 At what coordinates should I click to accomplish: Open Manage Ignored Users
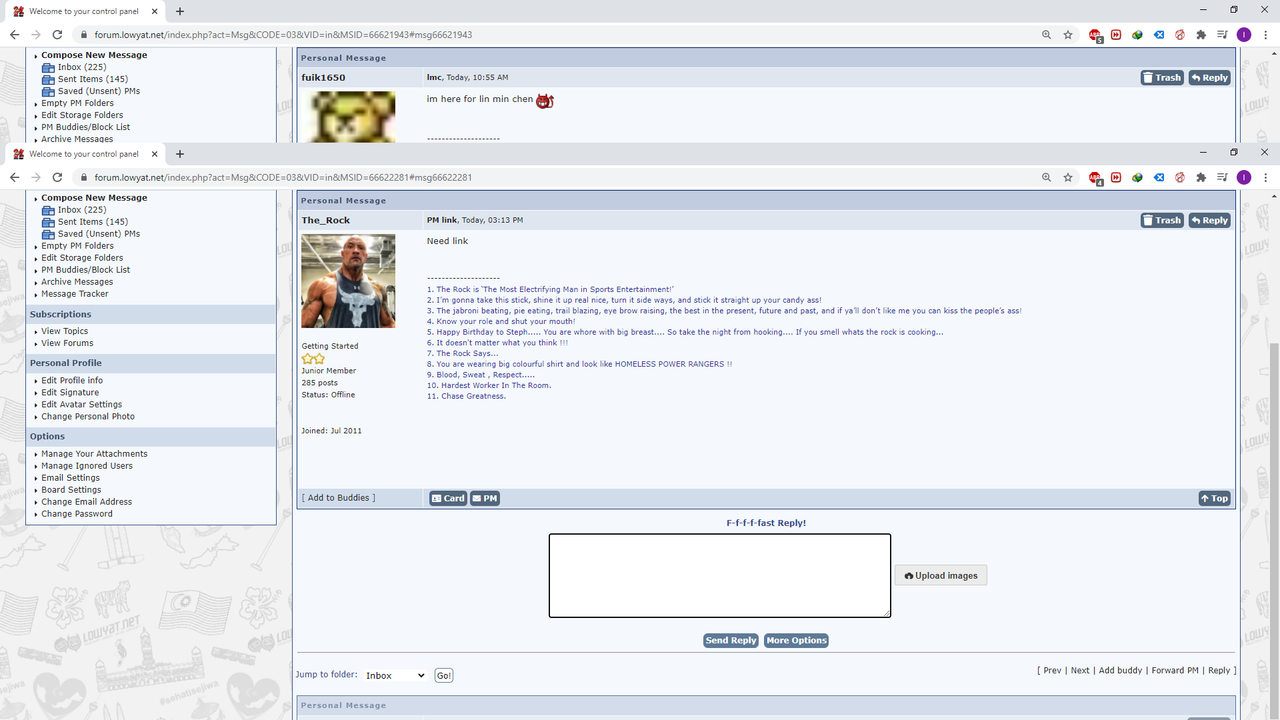click(x=87, y=466)
